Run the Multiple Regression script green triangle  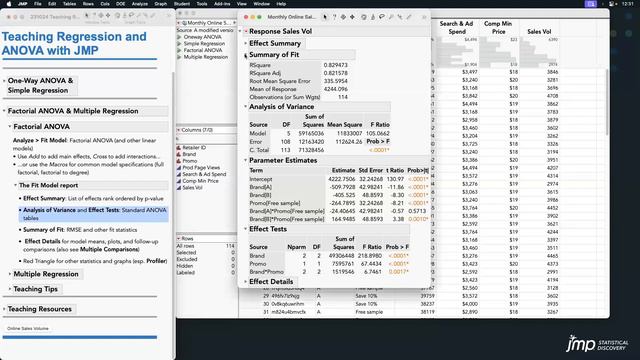[x=179, y=57]
